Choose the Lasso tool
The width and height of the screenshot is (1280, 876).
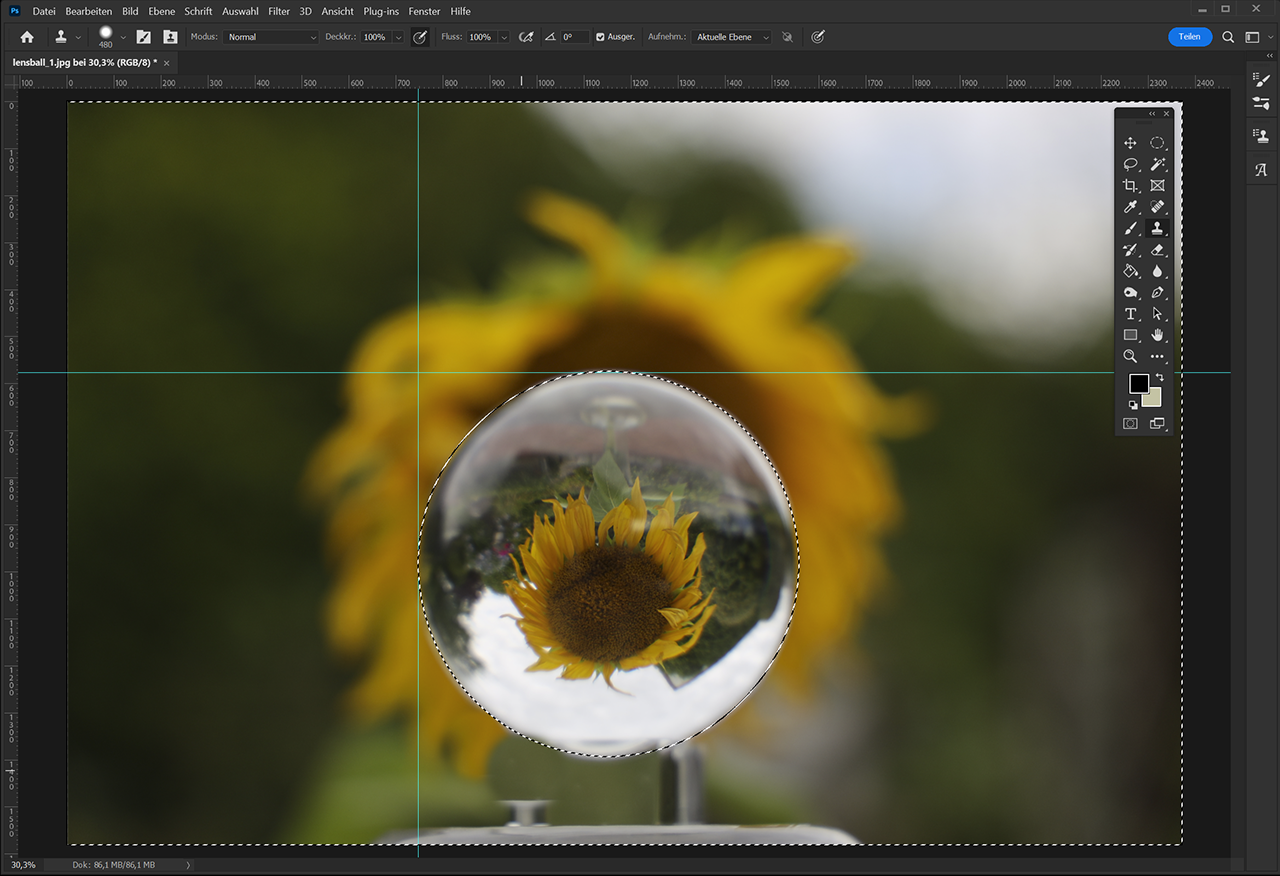pyautogui.click(x=1130, y=164)
